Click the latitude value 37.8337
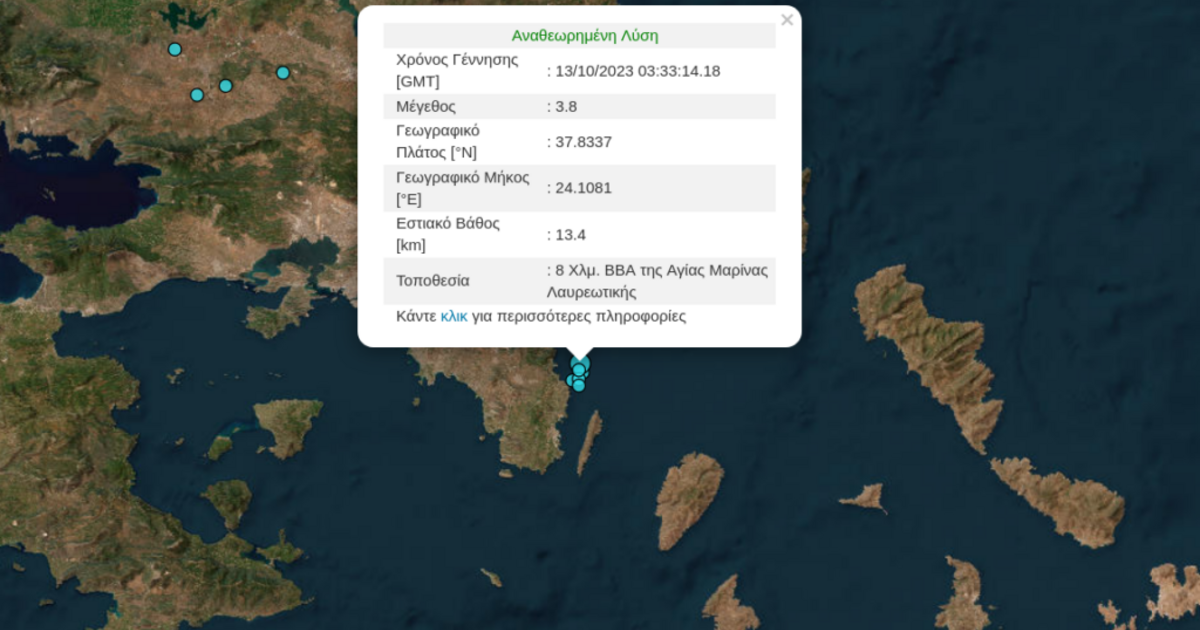The width and height of the screenshot is (1200, 630). pos(583,142)
